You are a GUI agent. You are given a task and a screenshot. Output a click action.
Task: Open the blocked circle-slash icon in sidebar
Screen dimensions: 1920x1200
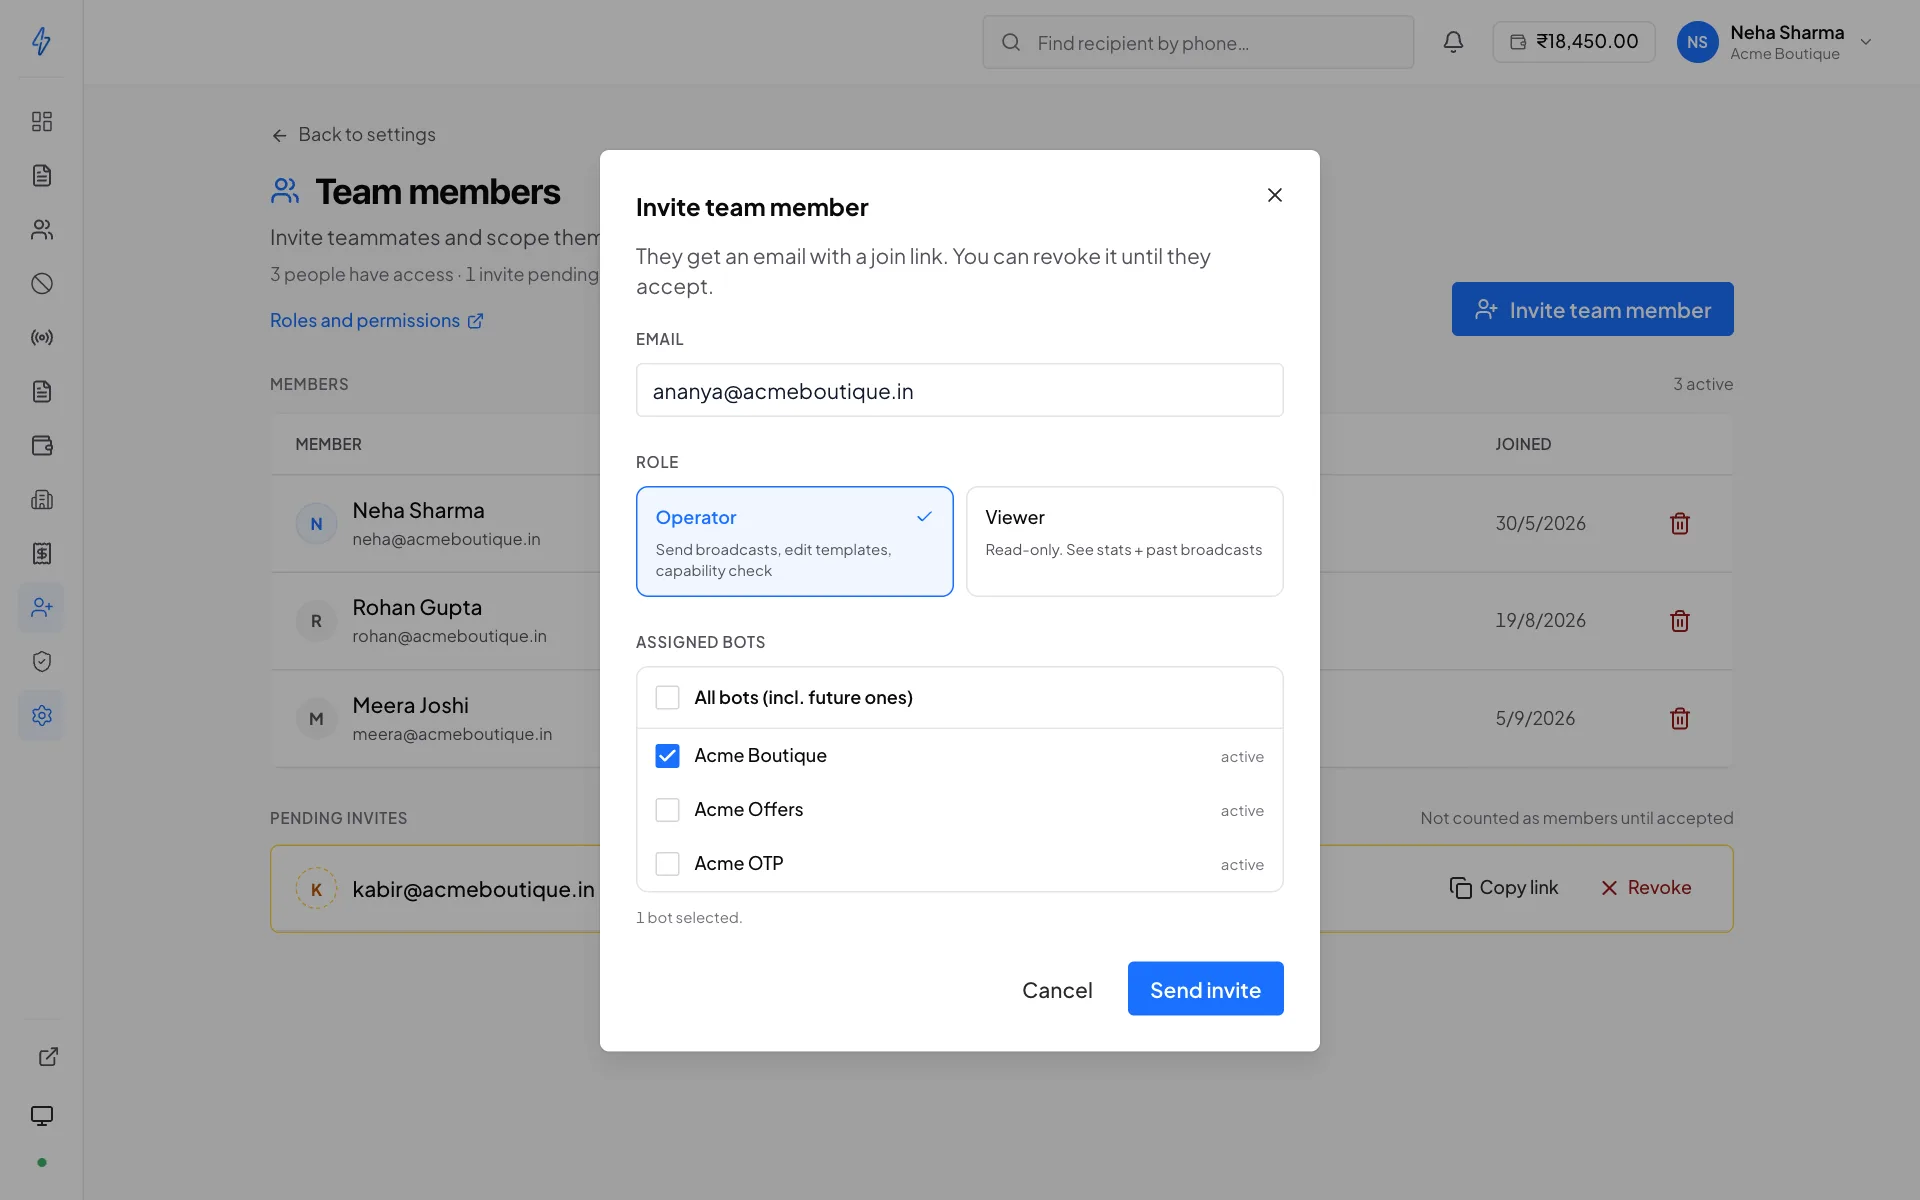click(41, 284)
